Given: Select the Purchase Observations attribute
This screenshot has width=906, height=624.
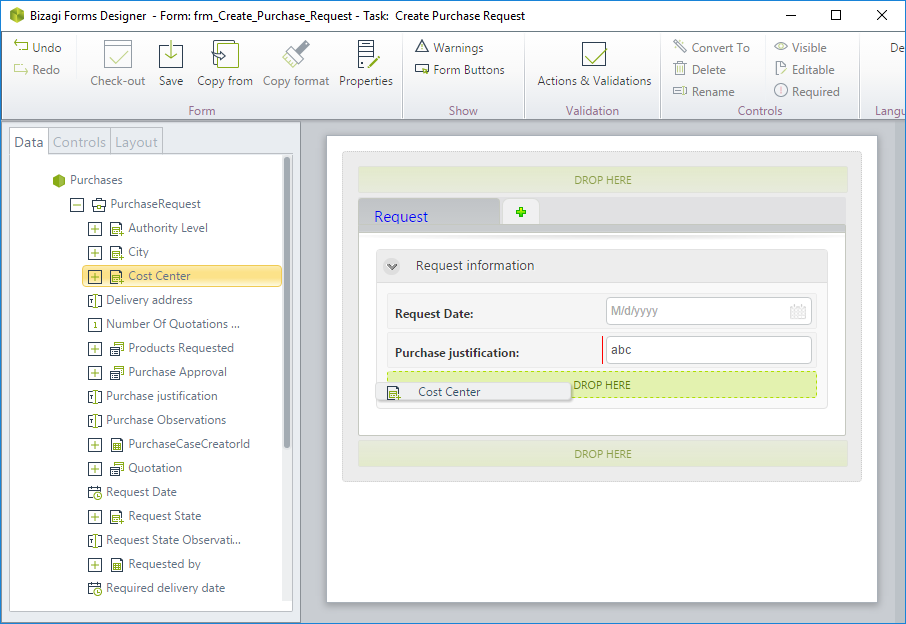Looking at the screenshot, I should 157,420.
